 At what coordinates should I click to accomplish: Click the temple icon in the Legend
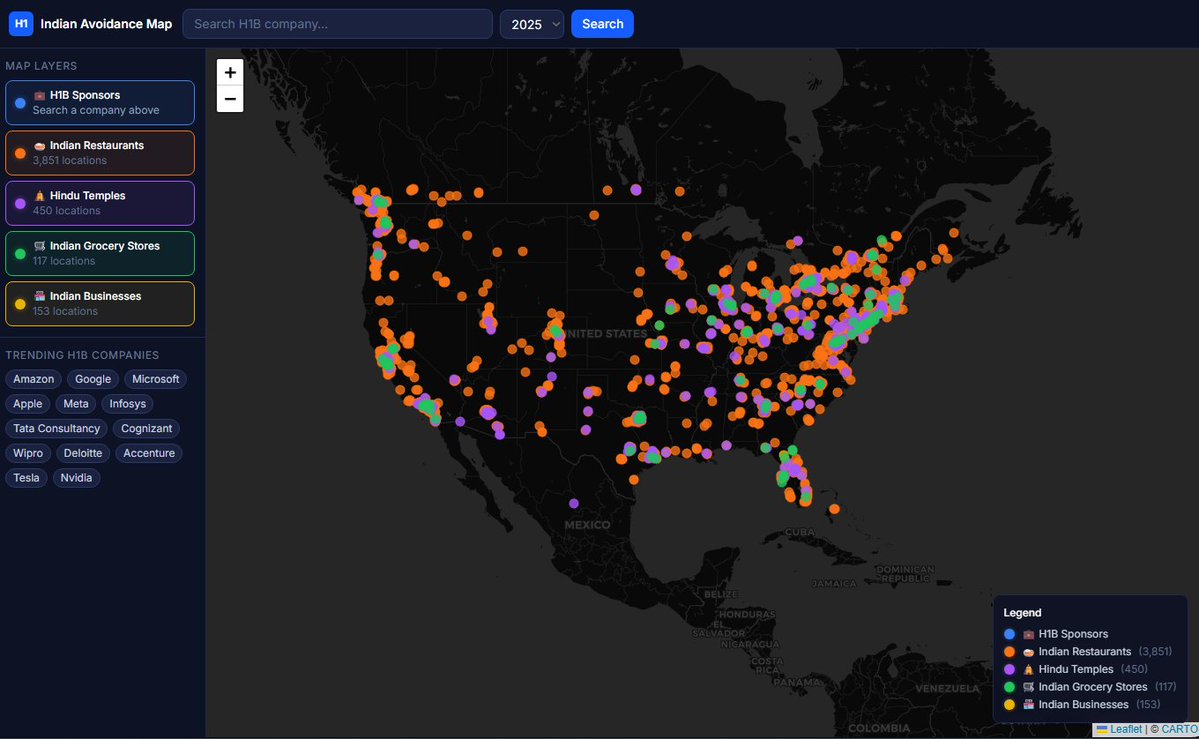point(1028,669)
